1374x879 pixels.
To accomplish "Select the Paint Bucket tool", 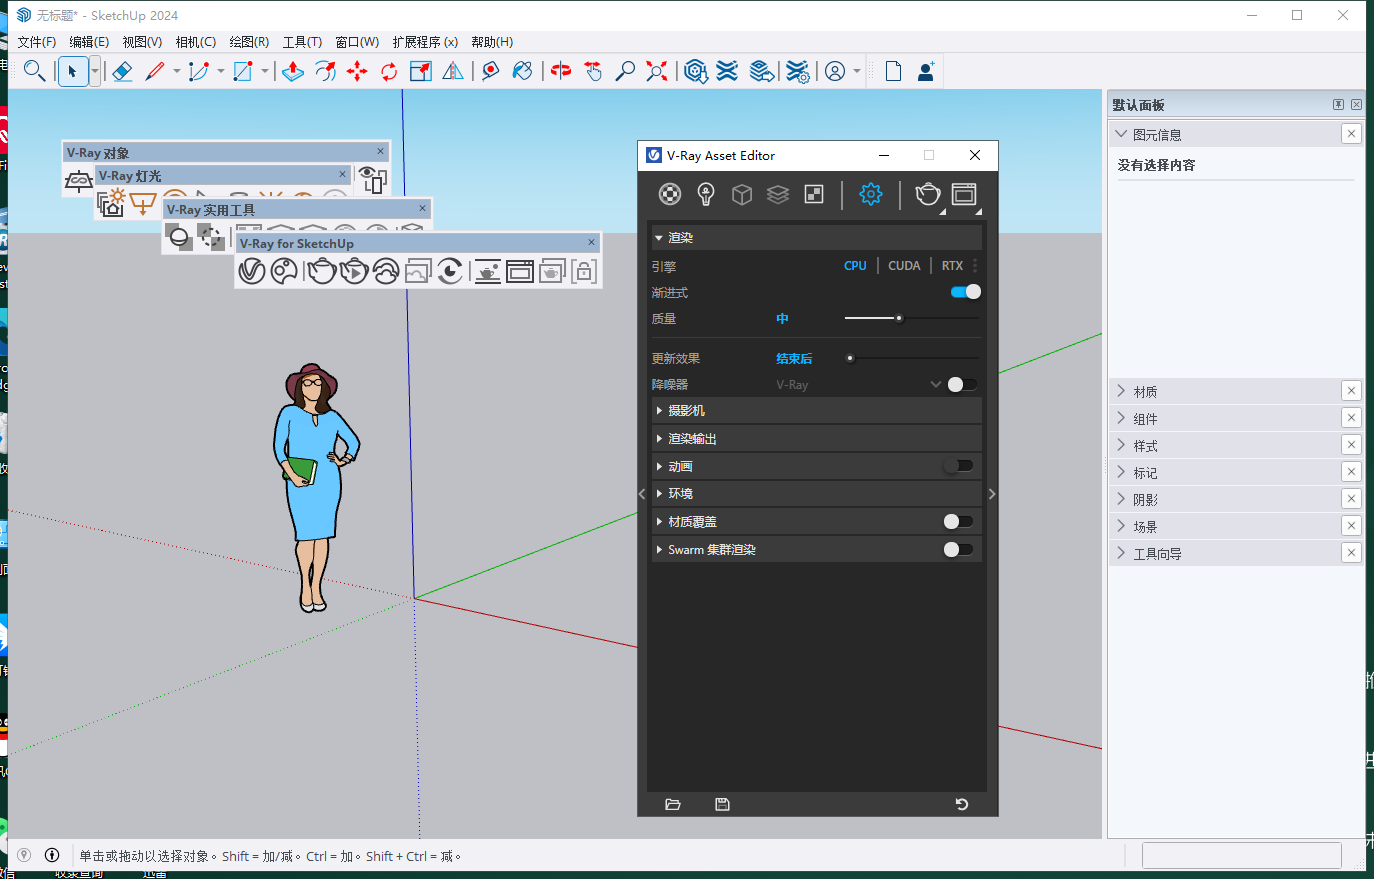I will (522, 71).
